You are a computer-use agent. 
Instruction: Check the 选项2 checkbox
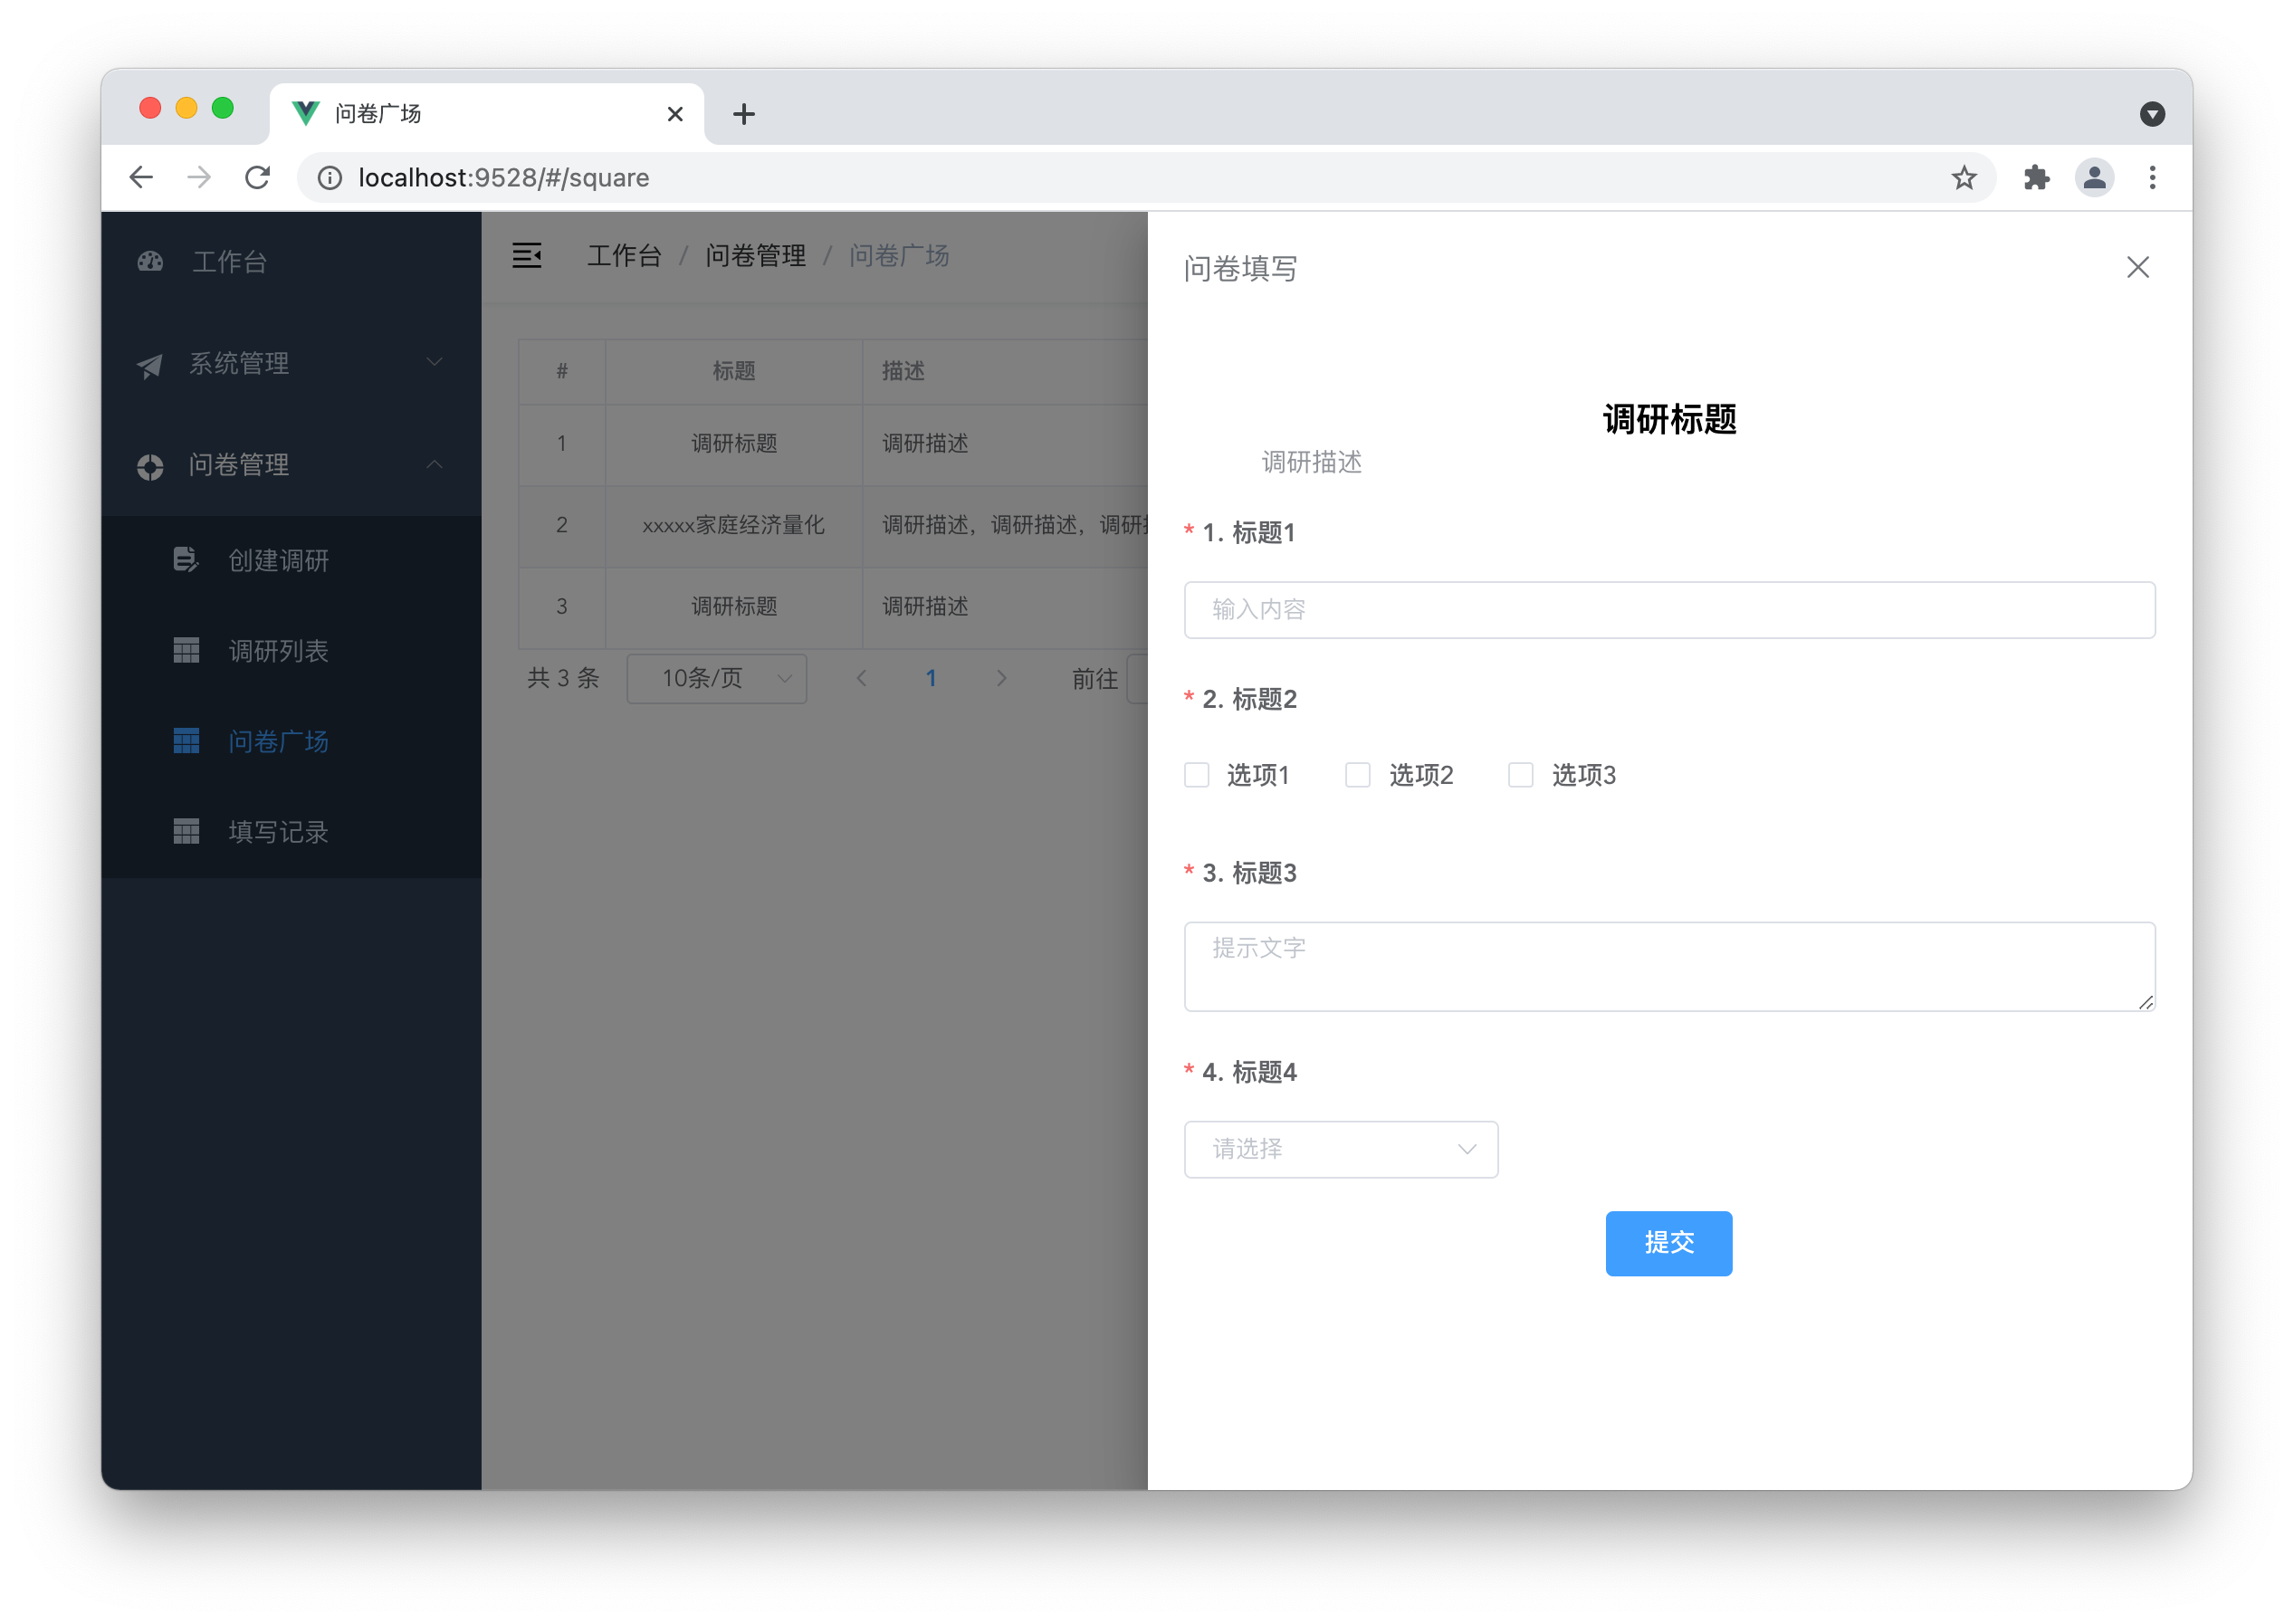coord(1358,775)
